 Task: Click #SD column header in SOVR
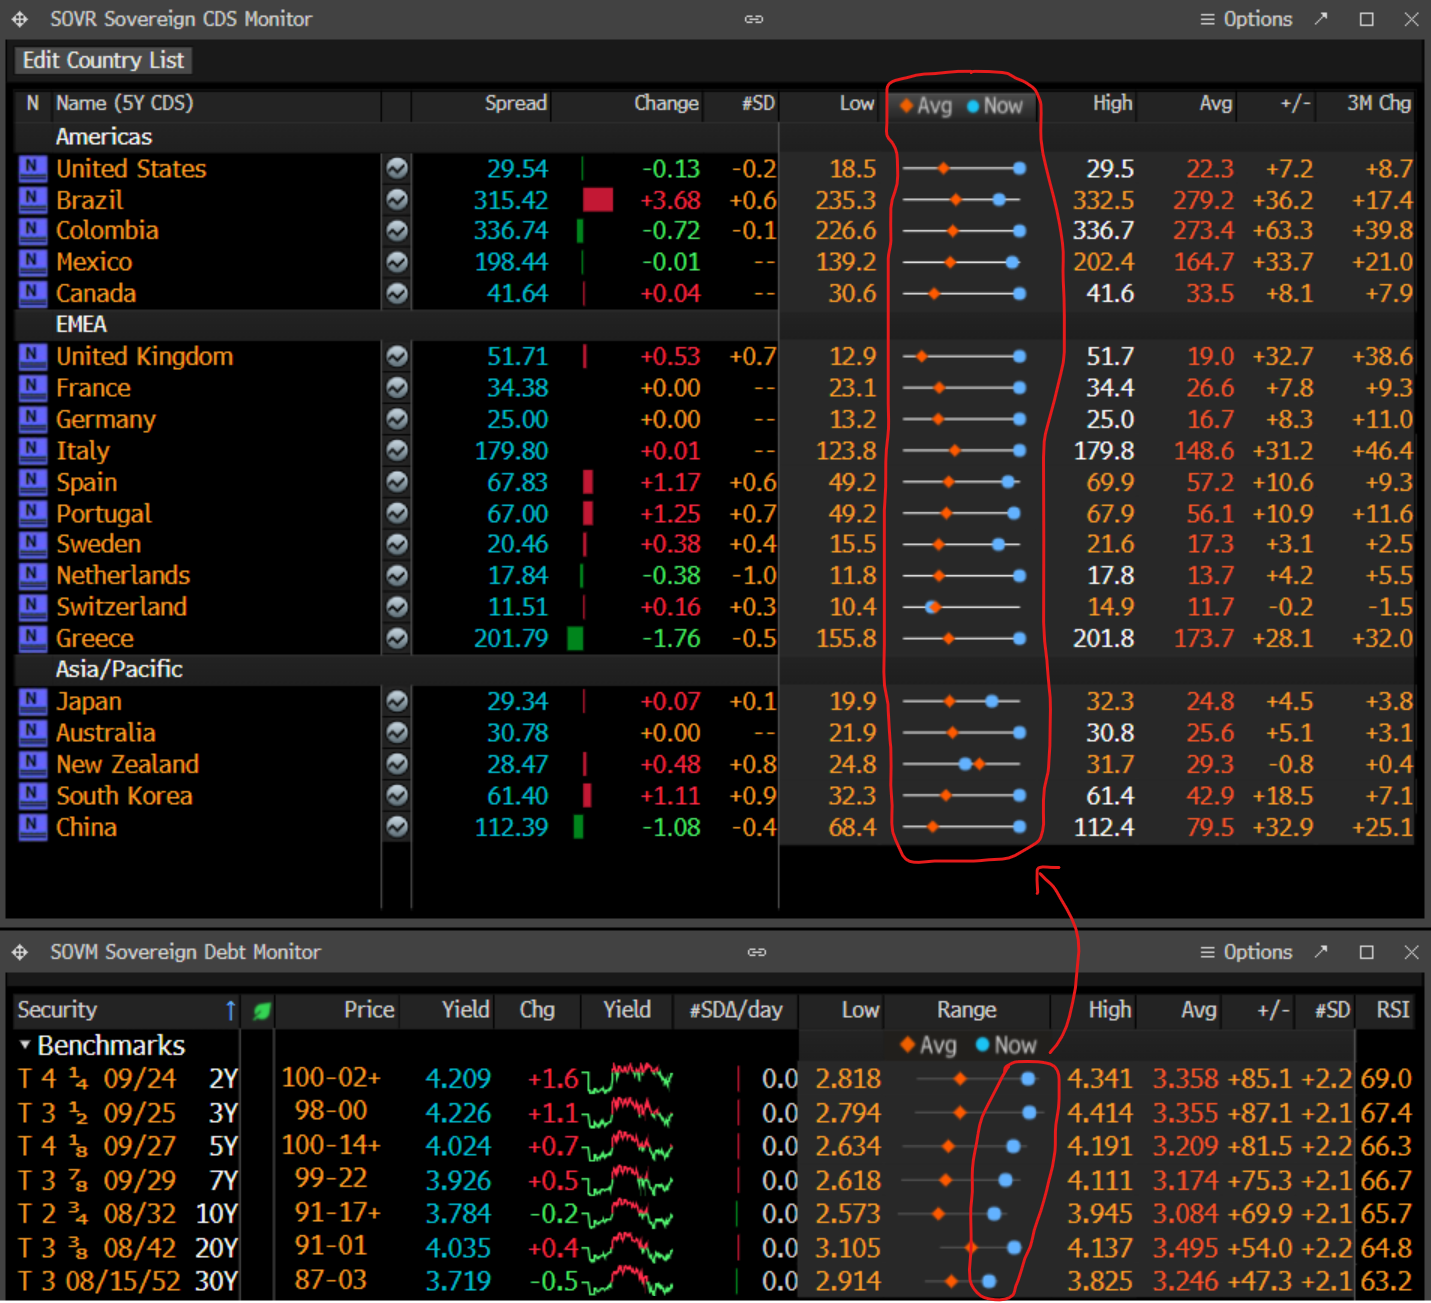(x=758, y=103)
